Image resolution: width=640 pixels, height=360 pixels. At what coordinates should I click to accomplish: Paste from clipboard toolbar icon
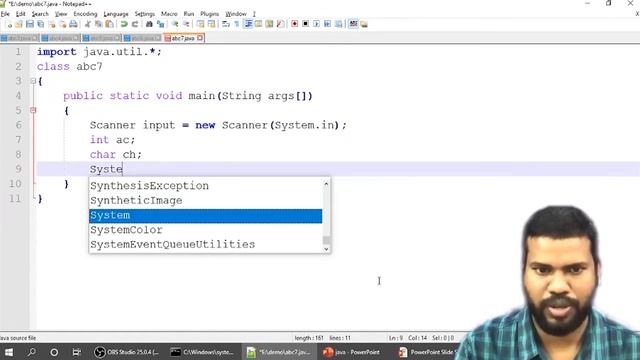[x=109, y=24]
